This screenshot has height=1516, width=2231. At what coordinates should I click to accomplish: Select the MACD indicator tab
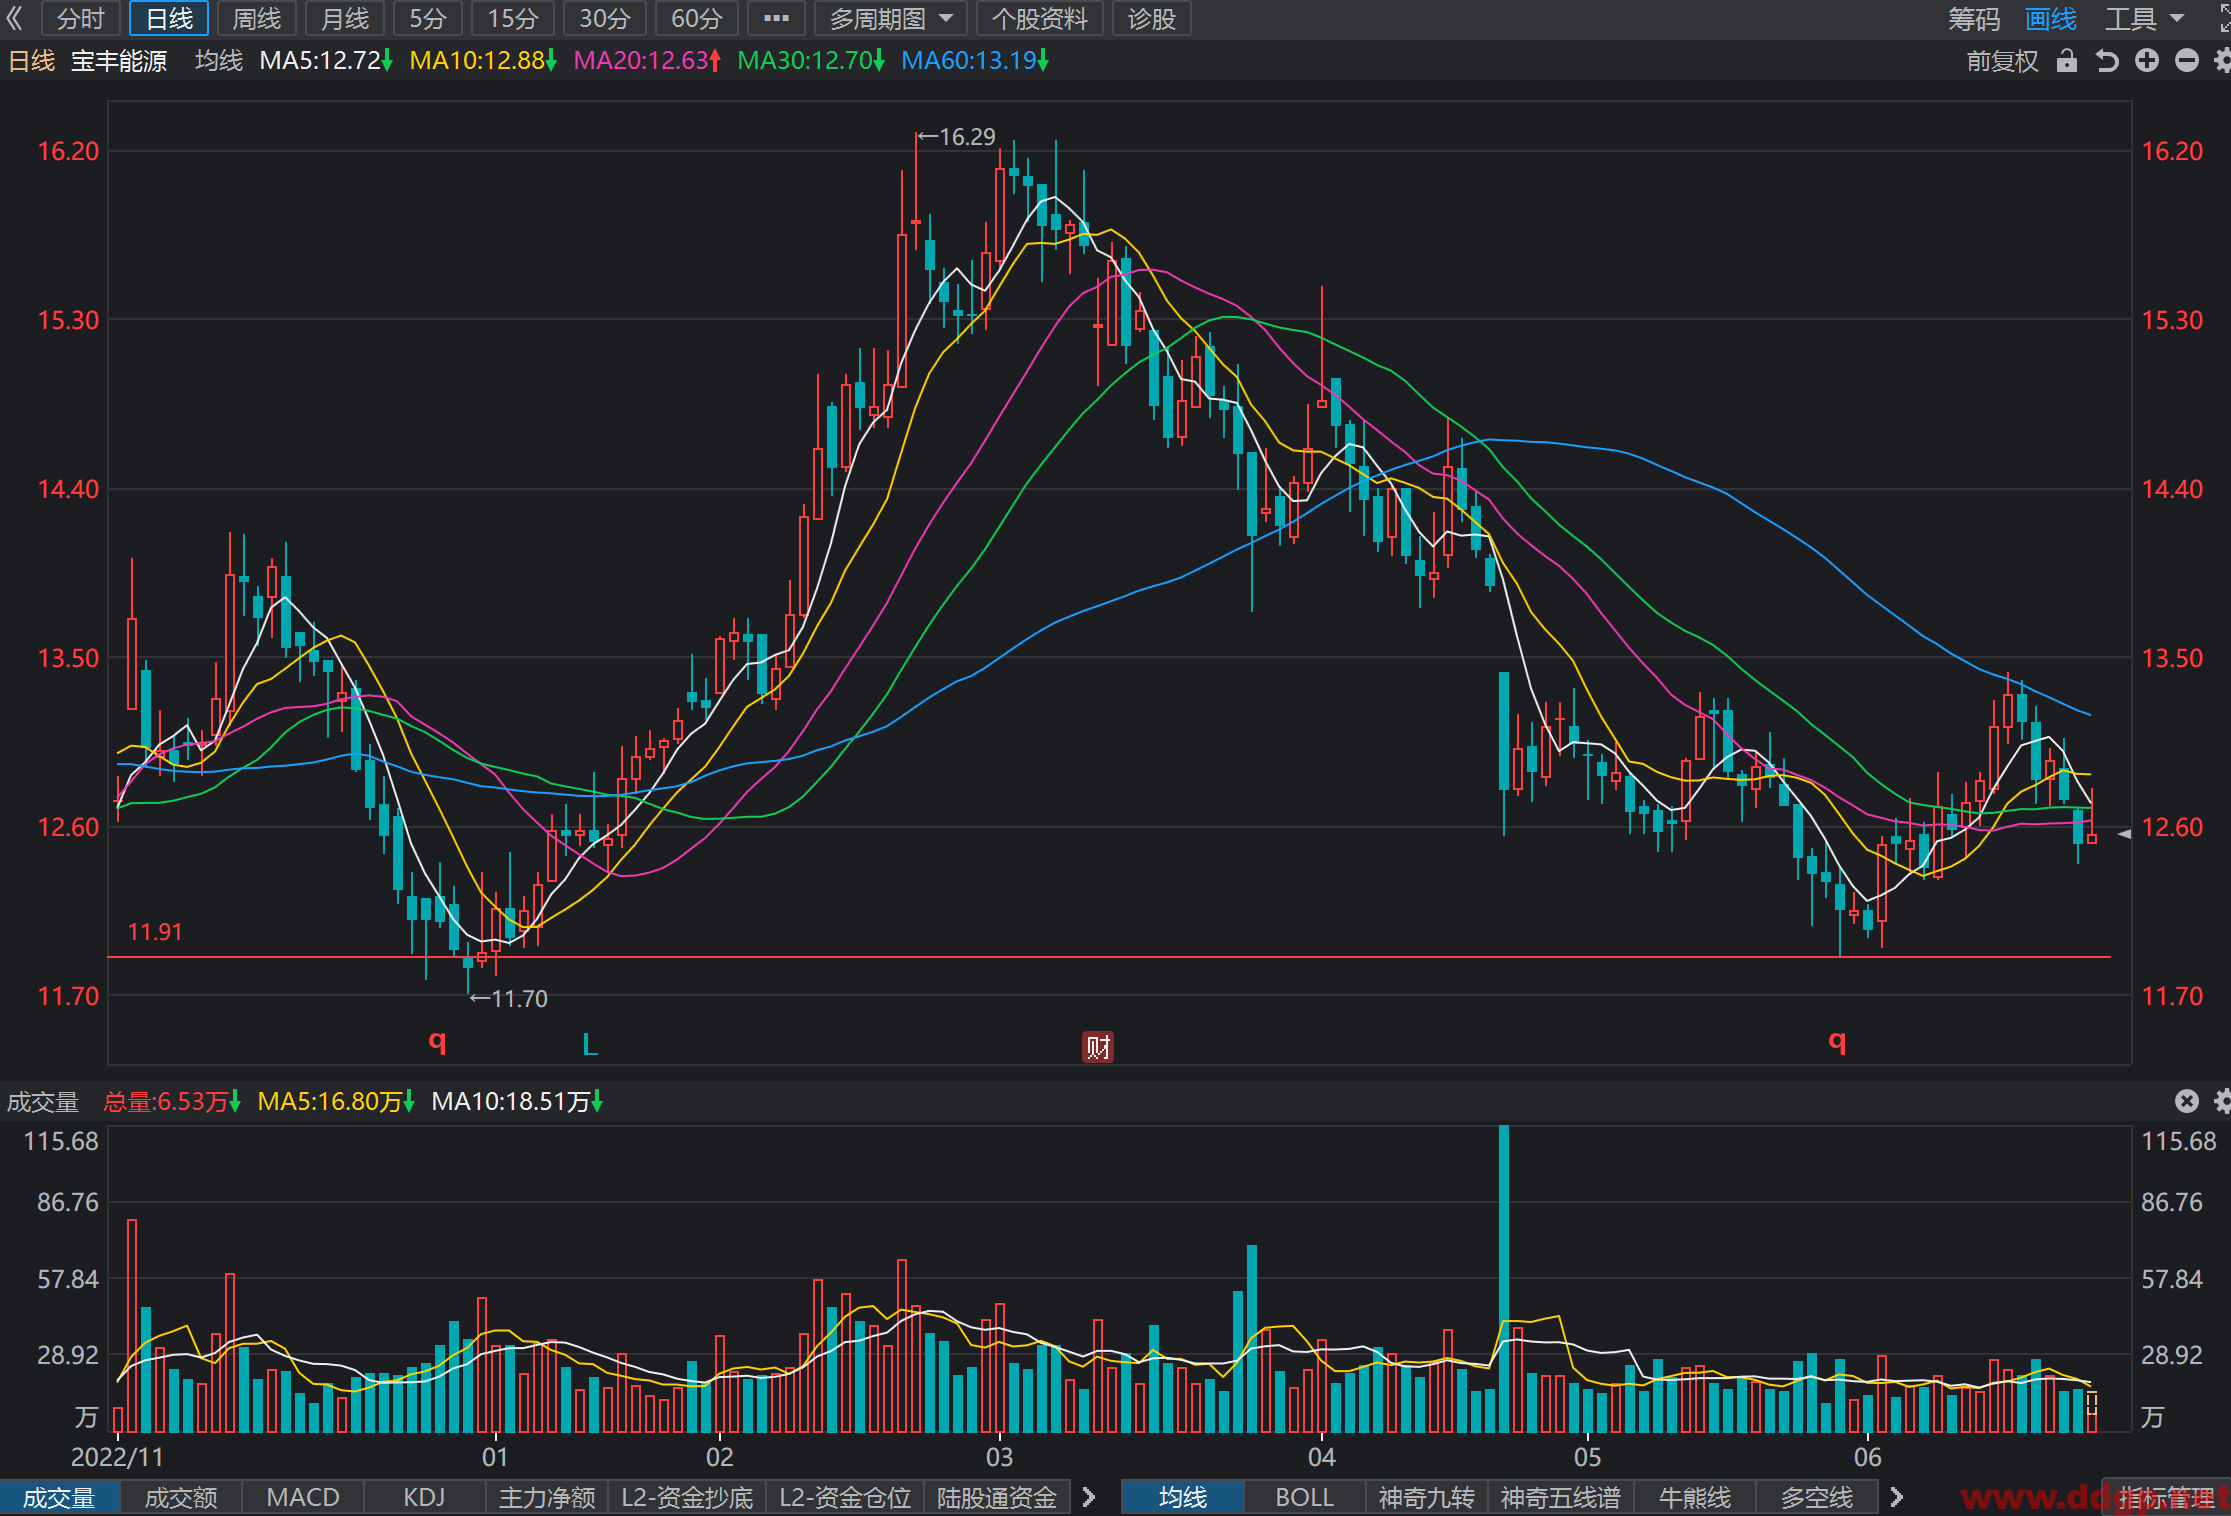(x=303, y=1497)
